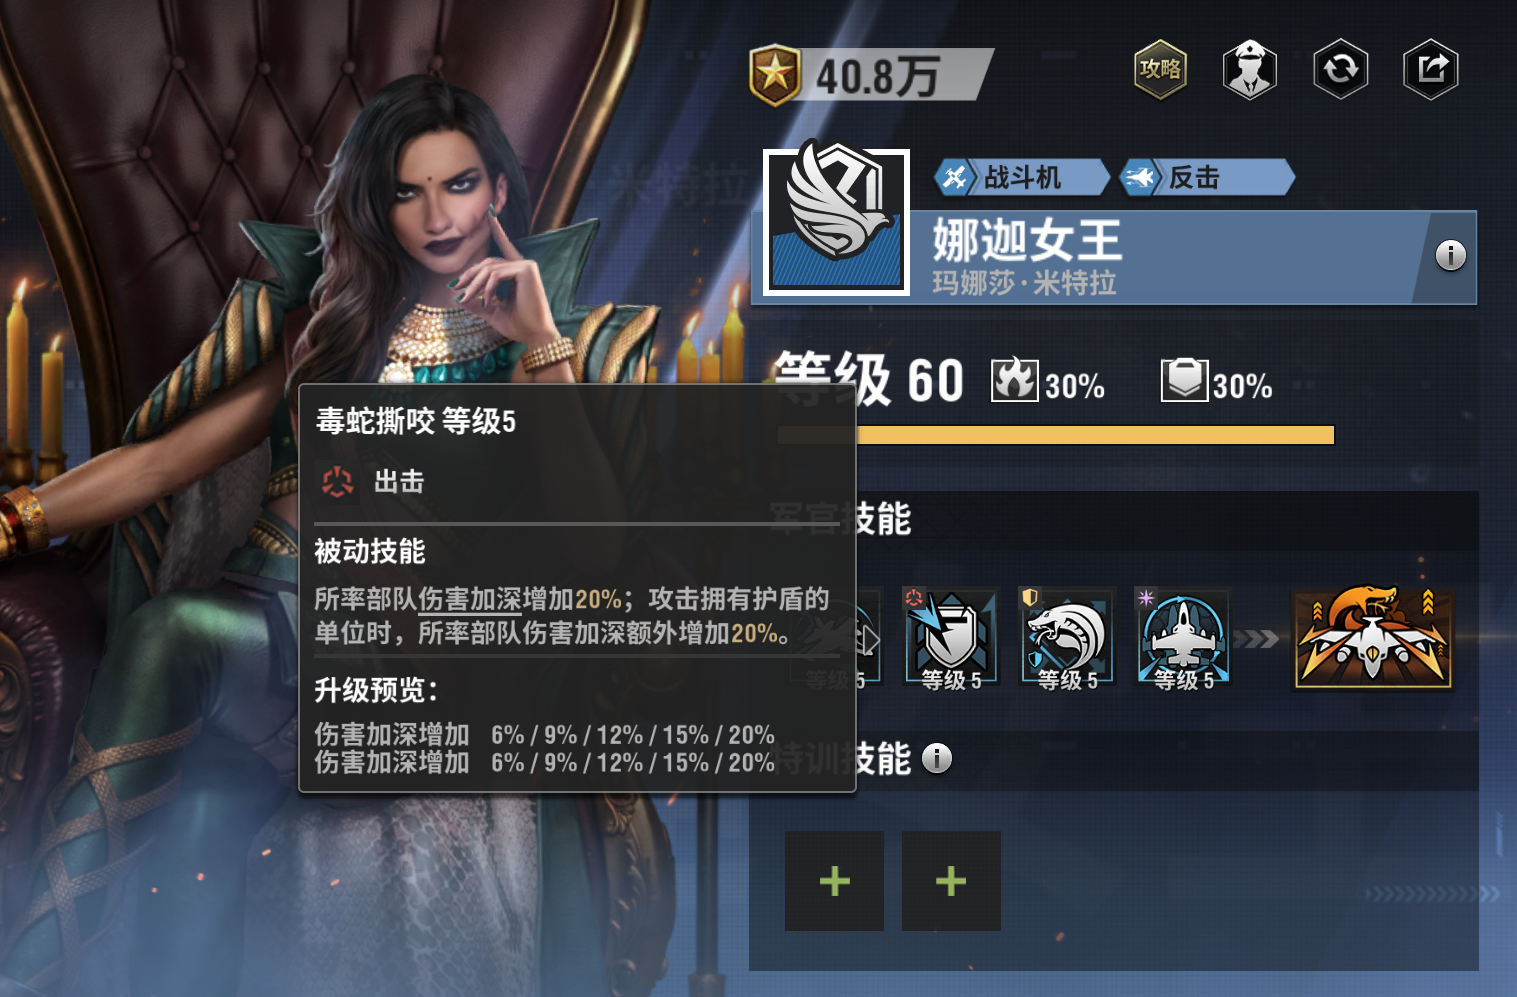Select the orange cobra jet awakening skill
The height and width of the screenshot is (997, 1517).
[1373, 638]
